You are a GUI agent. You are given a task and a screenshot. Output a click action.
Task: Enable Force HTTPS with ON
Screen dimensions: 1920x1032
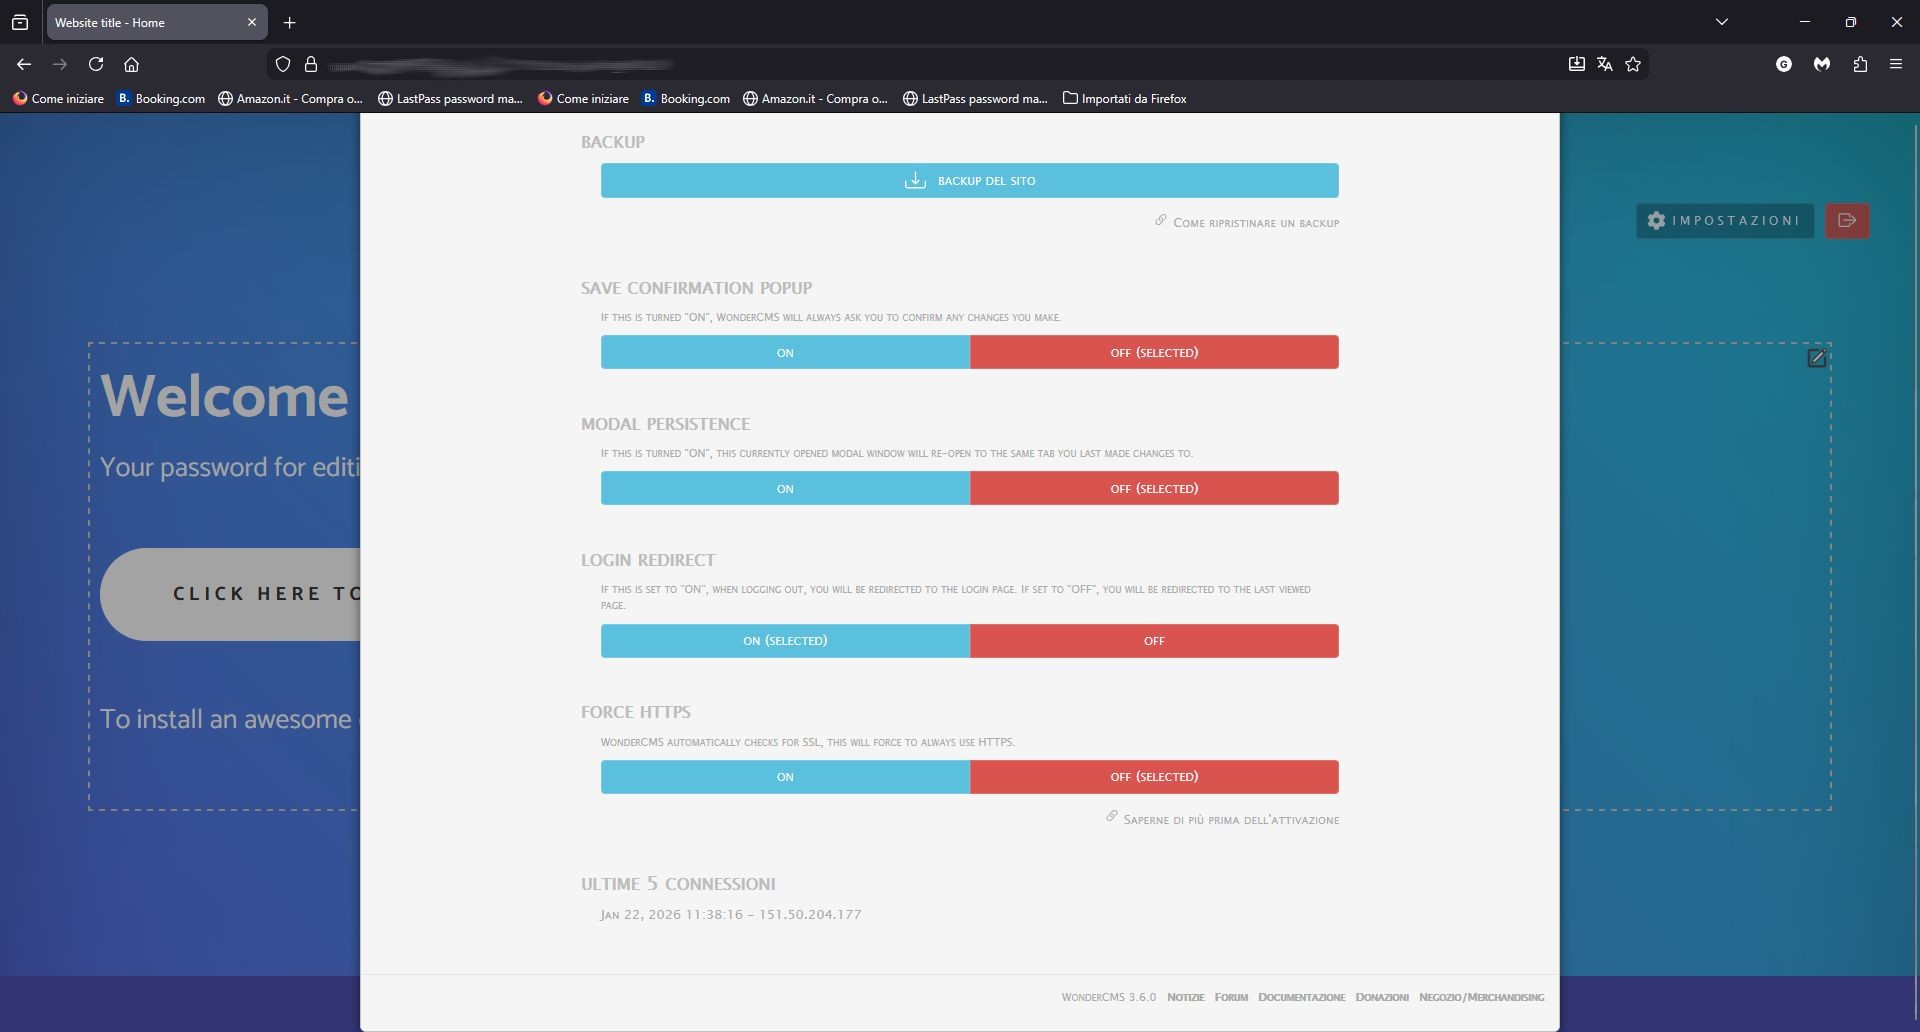(x=785, y=777)
